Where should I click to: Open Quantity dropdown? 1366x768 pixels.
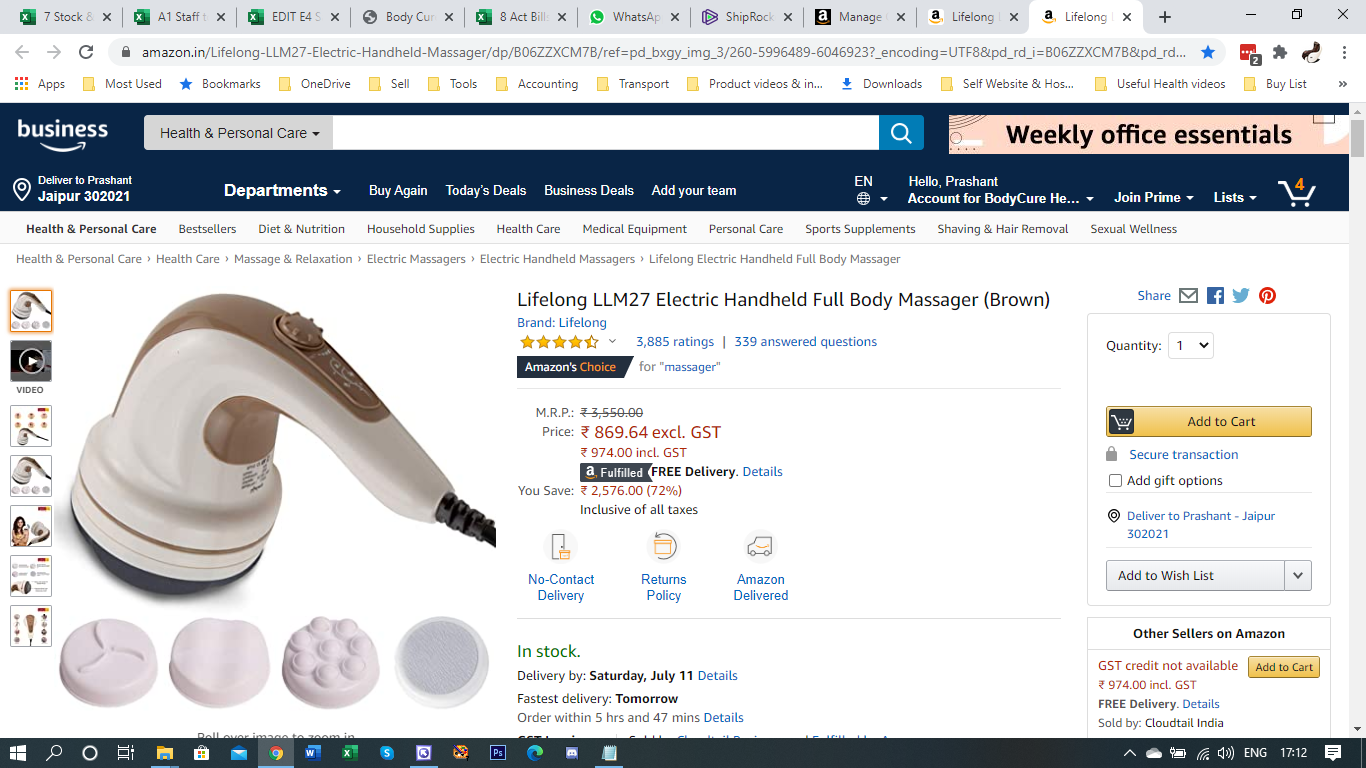pyautogui.click(x=1191, y=346)
